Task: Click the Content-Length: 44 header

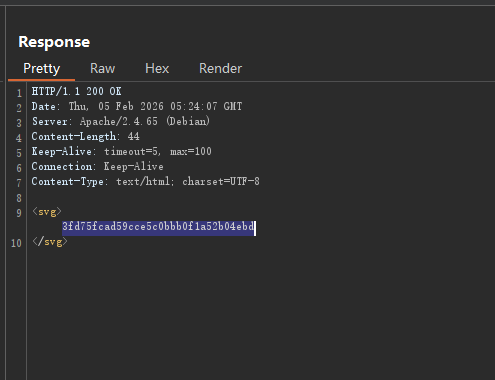Action: pyautogui.click(x=85, y=136)
